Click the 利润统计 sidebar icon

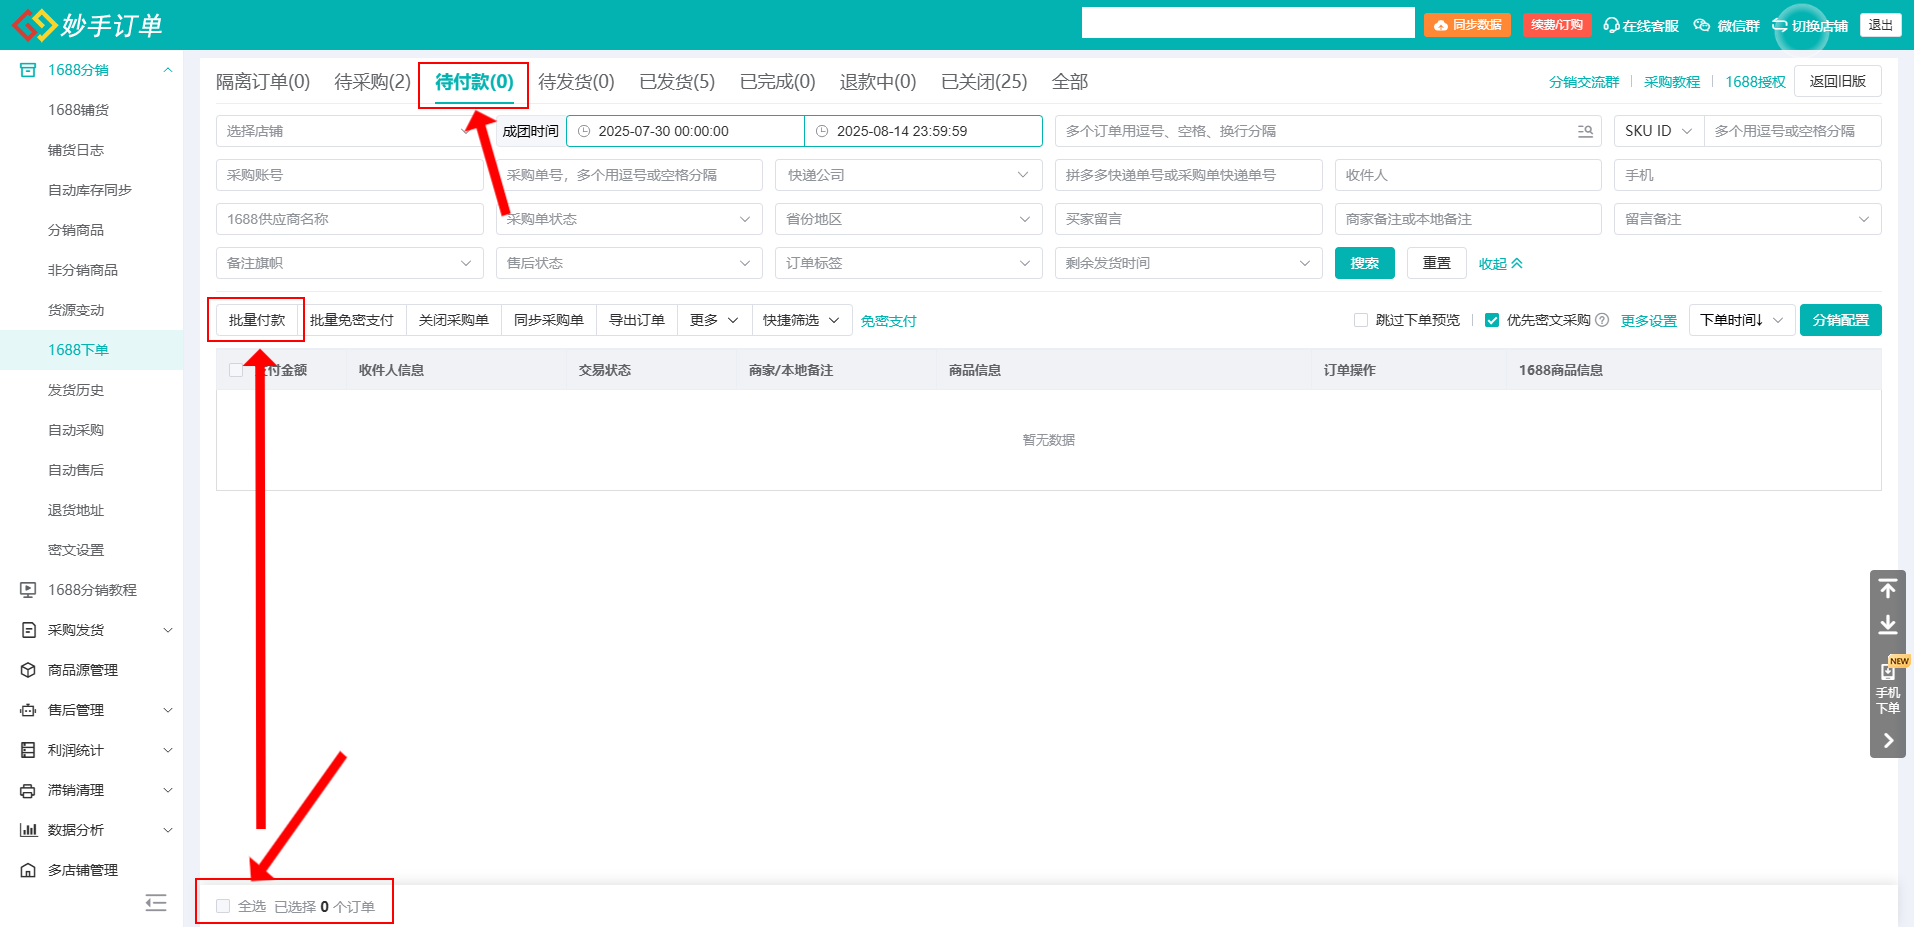28,750
